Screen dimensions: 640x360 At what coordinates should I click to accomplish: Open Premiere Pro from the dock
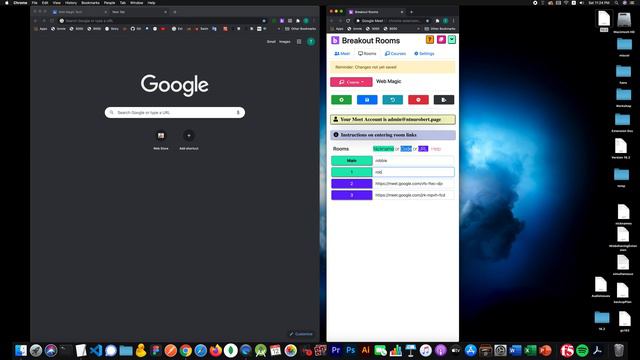click(x=336, y=350)
